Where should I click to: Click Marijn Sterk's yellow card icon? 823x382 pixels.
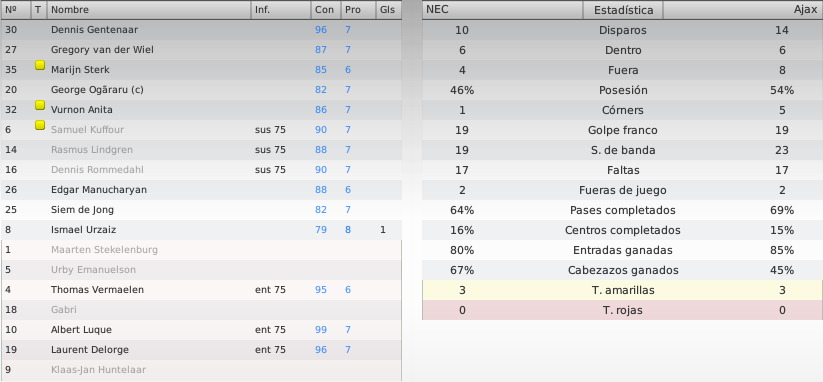point(40,66)
